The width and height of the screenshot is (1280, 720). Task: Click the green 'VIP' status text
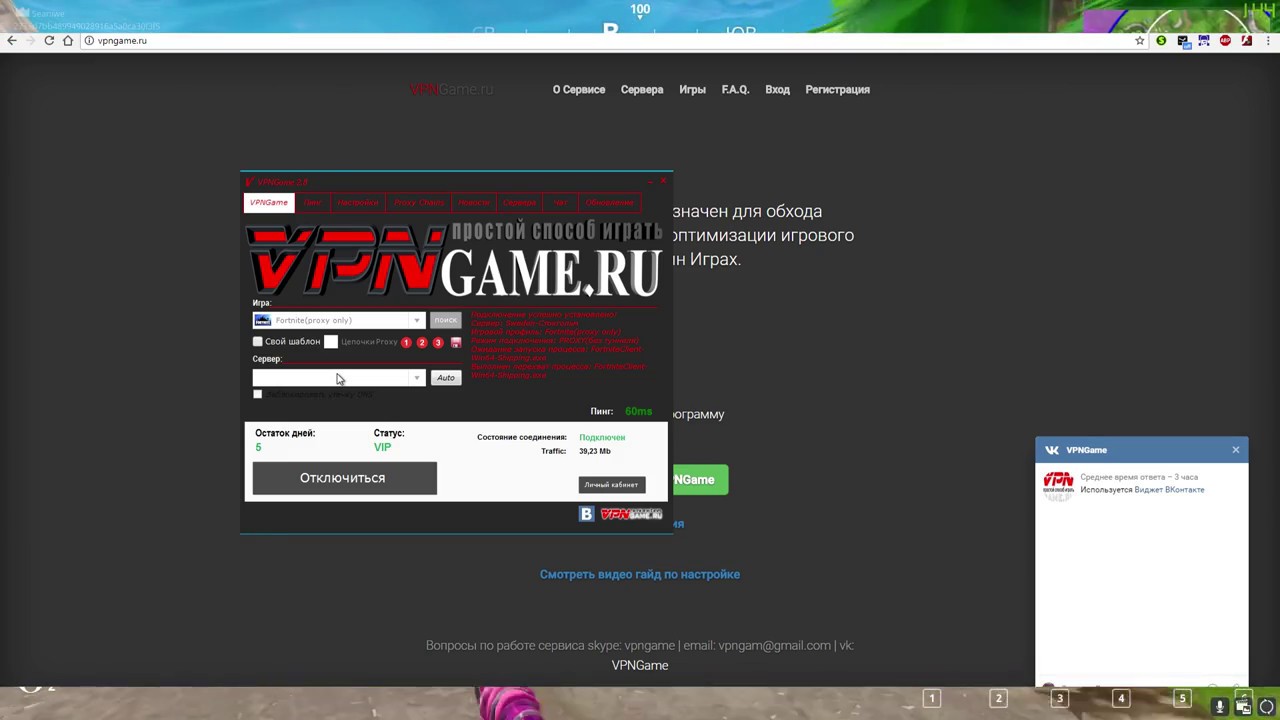point(382,448)
